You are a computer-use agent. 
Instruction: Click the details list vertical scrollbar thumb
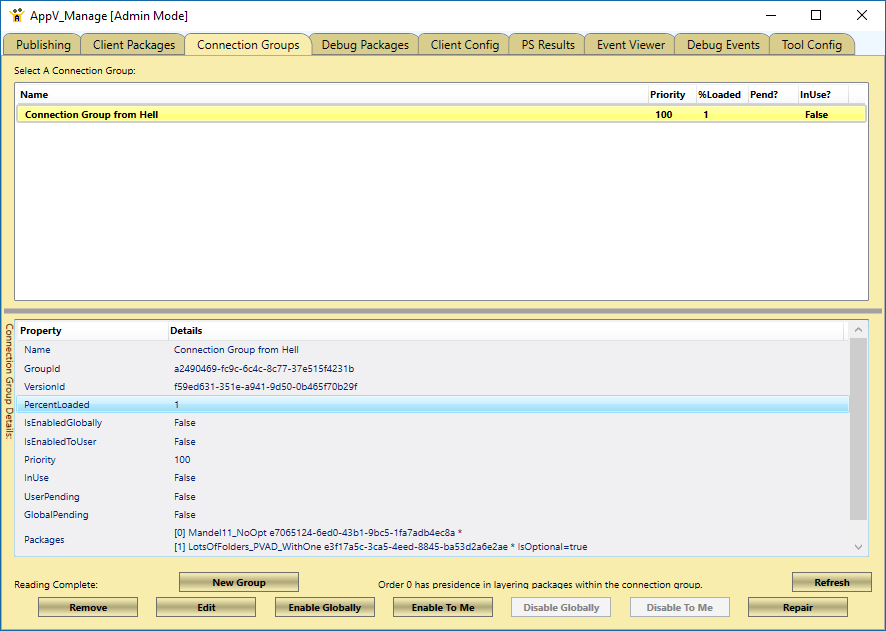pos(858,429)
